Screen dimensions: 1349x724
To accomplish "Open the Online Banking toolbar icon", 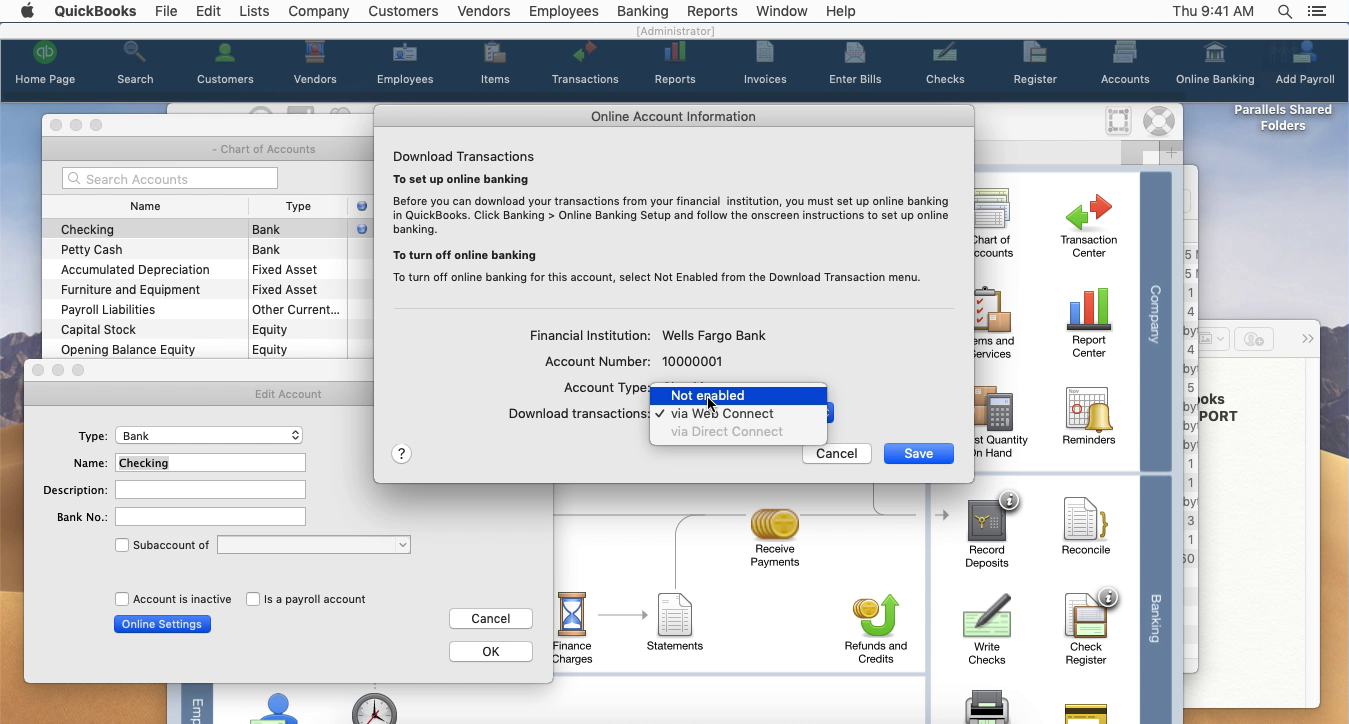I will pos(1215,63).
